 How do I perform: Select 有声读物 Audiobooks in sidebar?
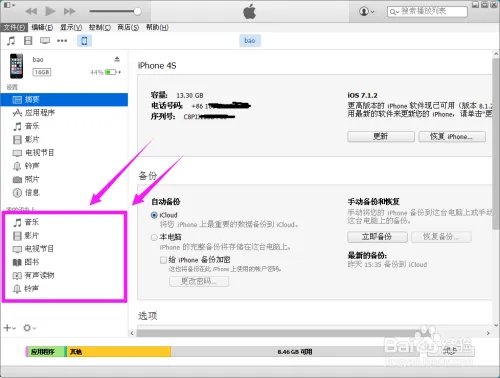64,275
